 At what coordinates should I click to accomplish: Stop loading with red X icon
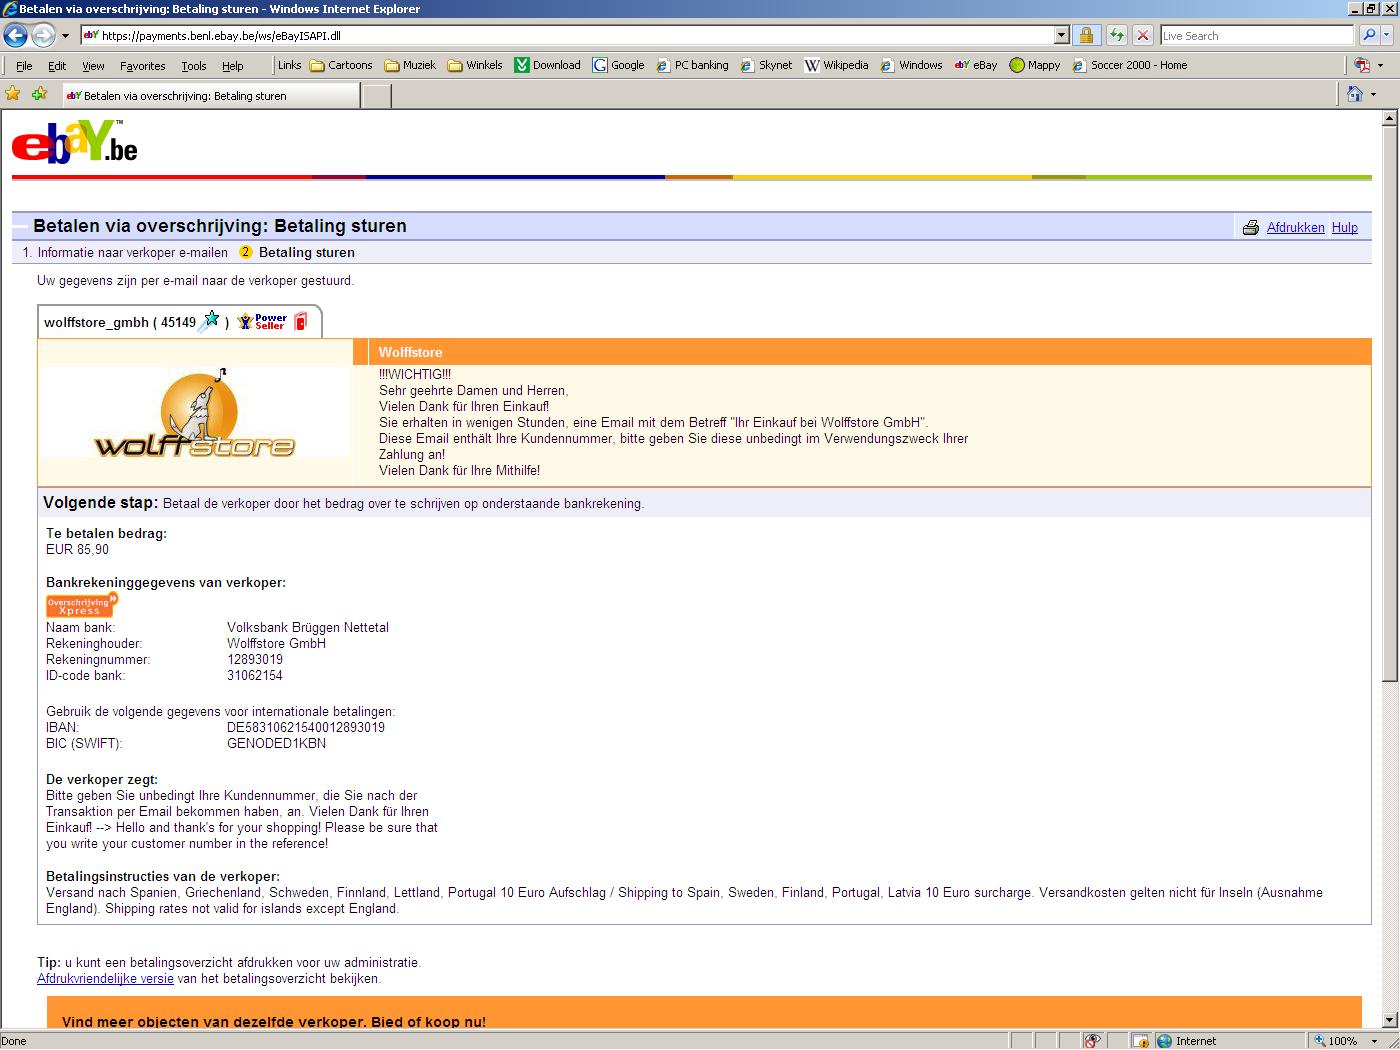click(x=1143, y=35)
